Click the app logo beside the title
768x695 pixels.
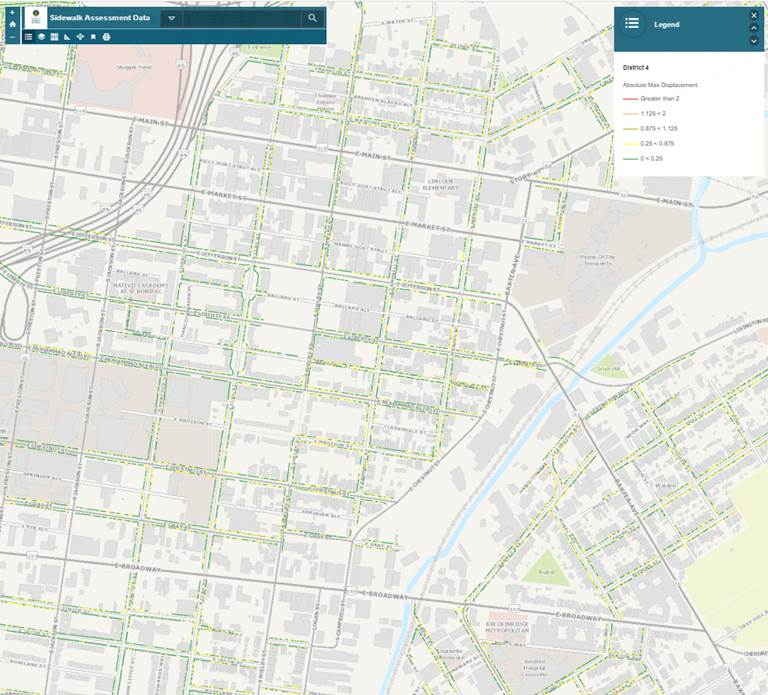[36, 18]
